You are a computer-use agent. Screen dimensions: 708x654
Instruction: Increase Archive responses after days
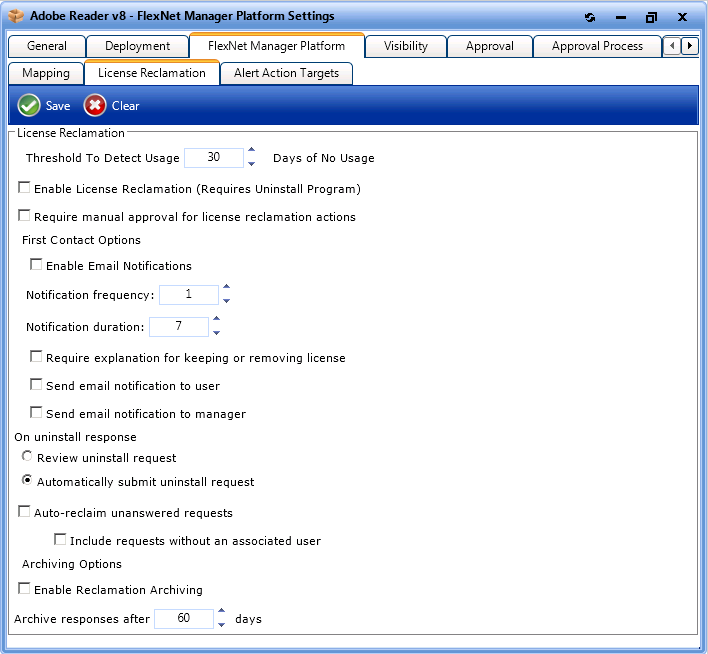point(221,611)
